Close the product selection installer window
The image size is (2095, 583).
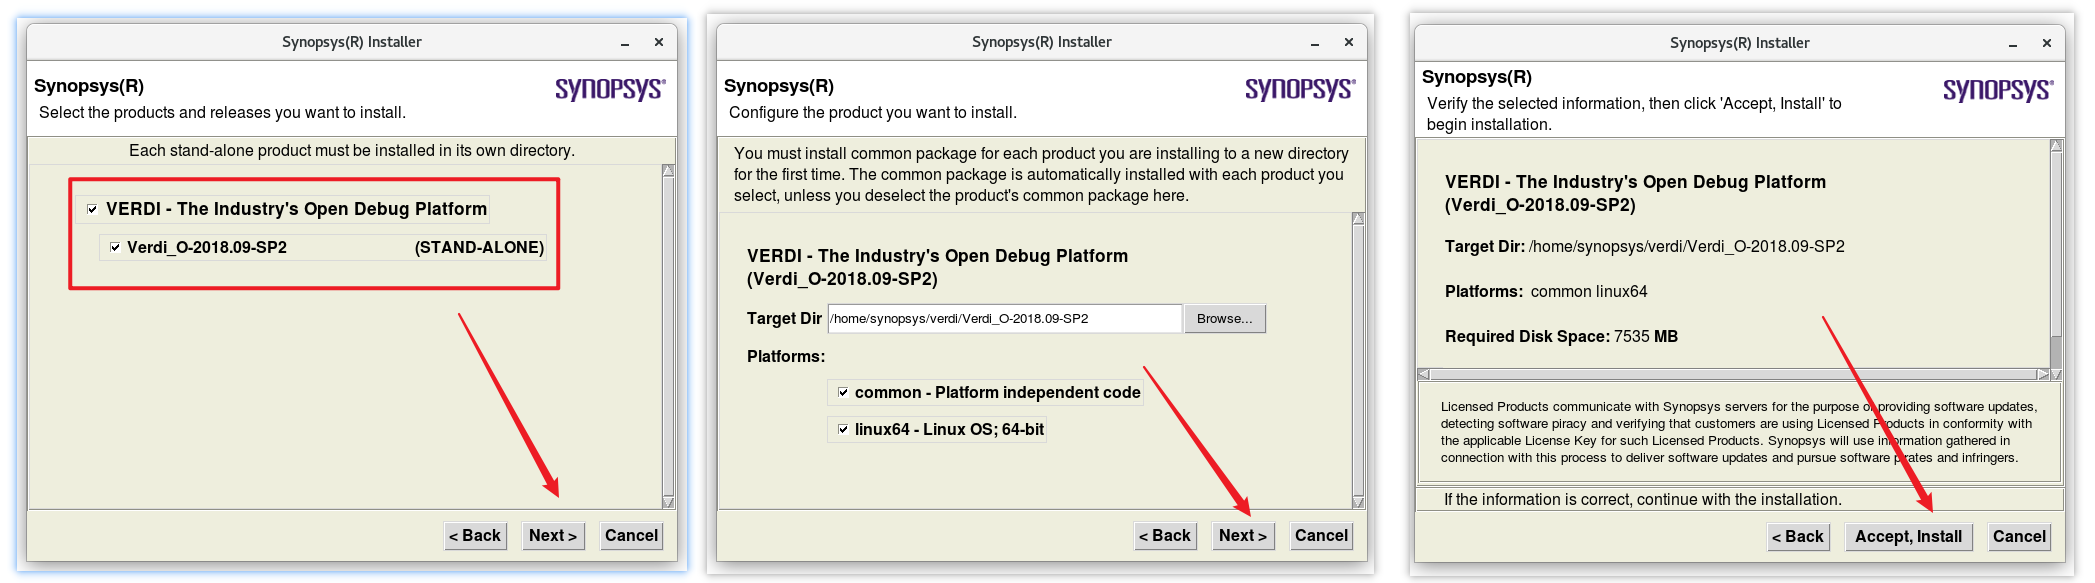[x=659, y=42]
